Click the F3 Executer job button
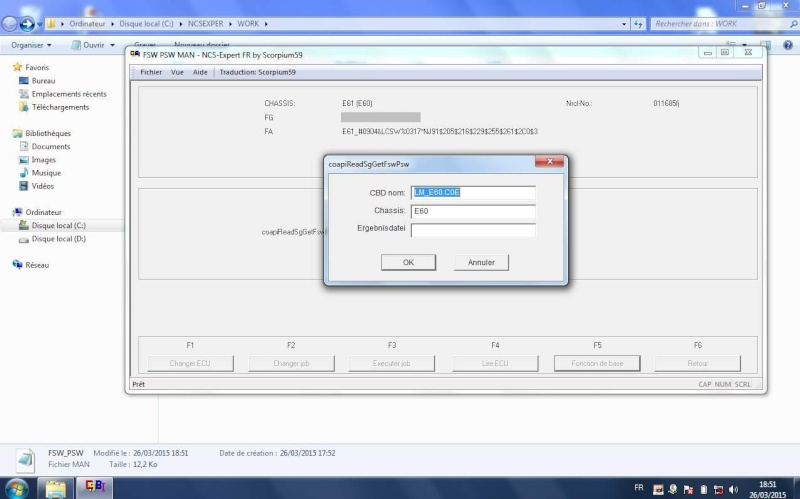 point(392,363)
